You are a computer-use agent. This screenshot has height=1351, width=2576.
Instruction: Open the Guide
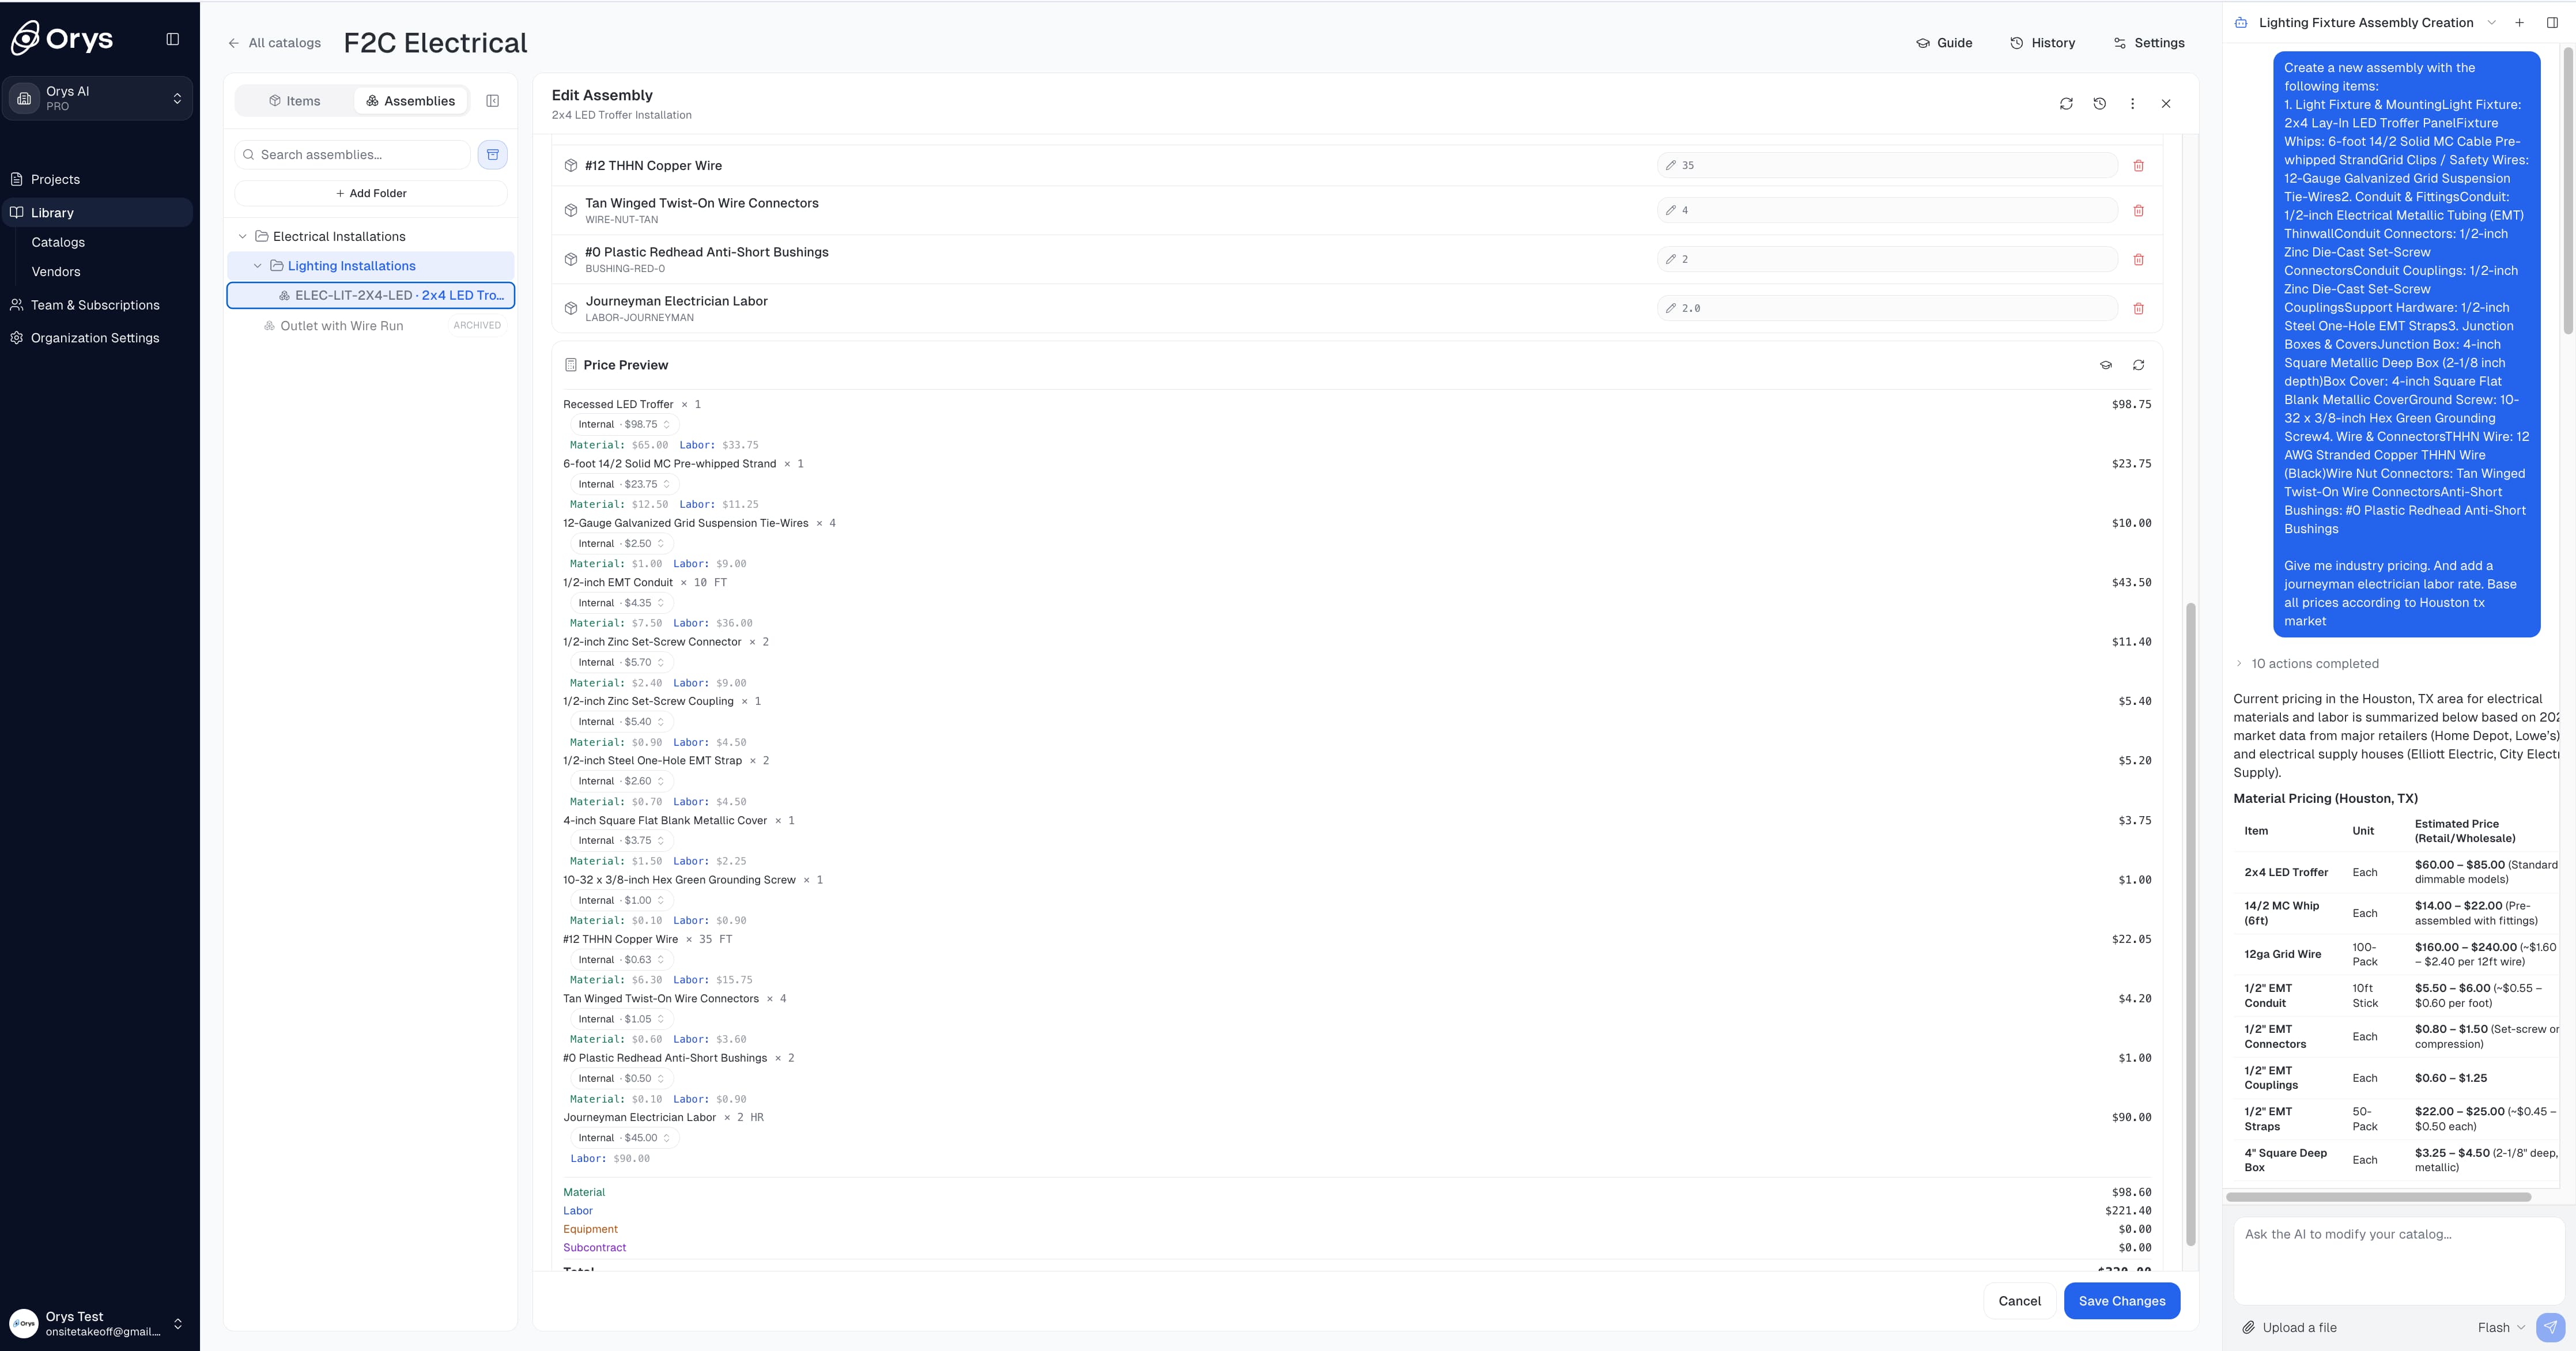pos(1944,43)
